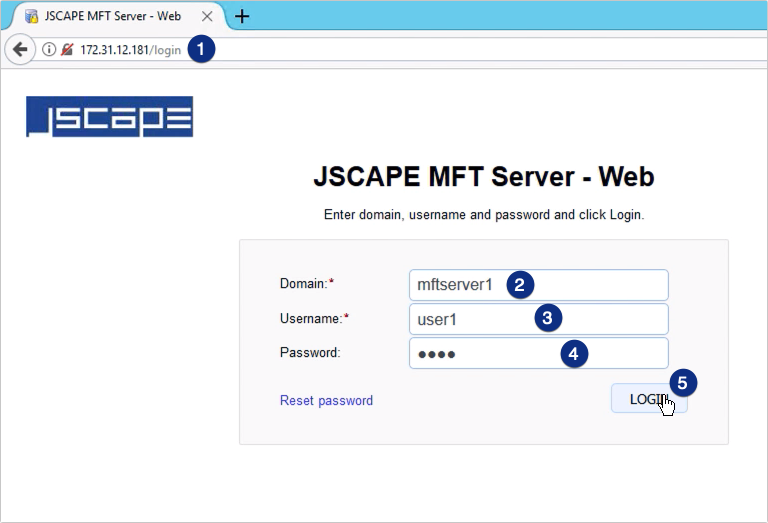Click the numbered callout 3 marker

click(546, 318)
